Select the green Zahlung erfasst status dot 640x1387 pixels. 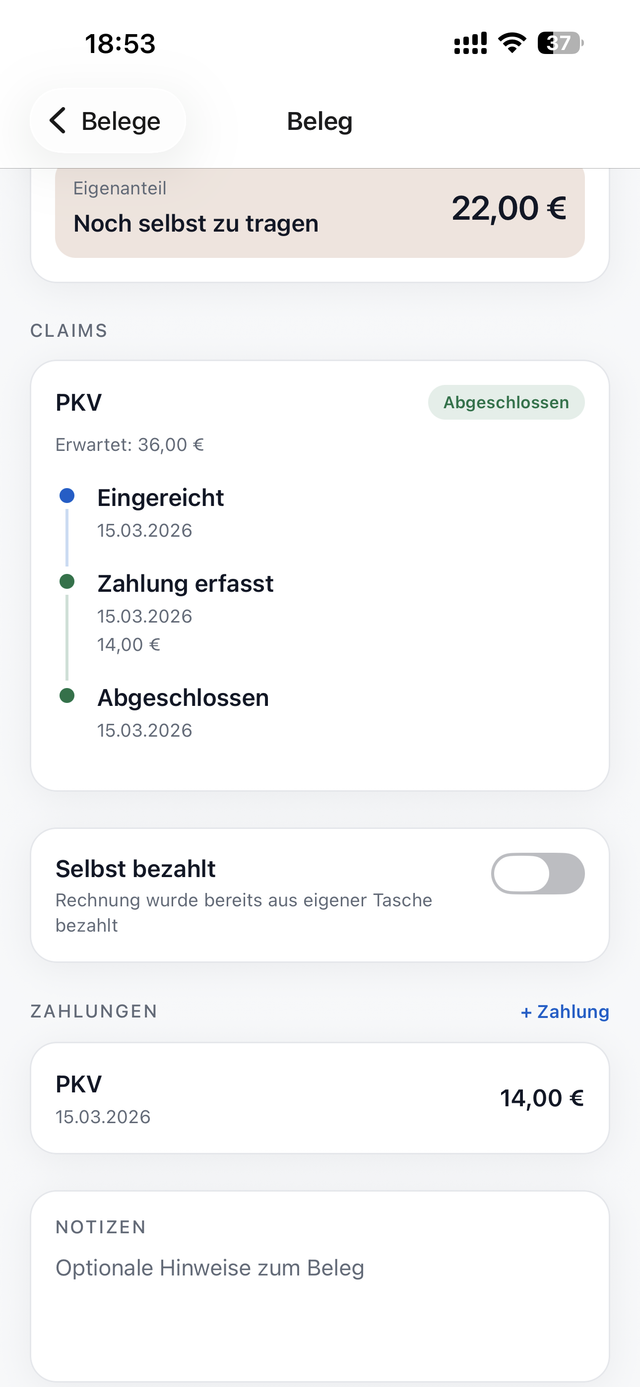pyautogui.click(x=66, y=581)
